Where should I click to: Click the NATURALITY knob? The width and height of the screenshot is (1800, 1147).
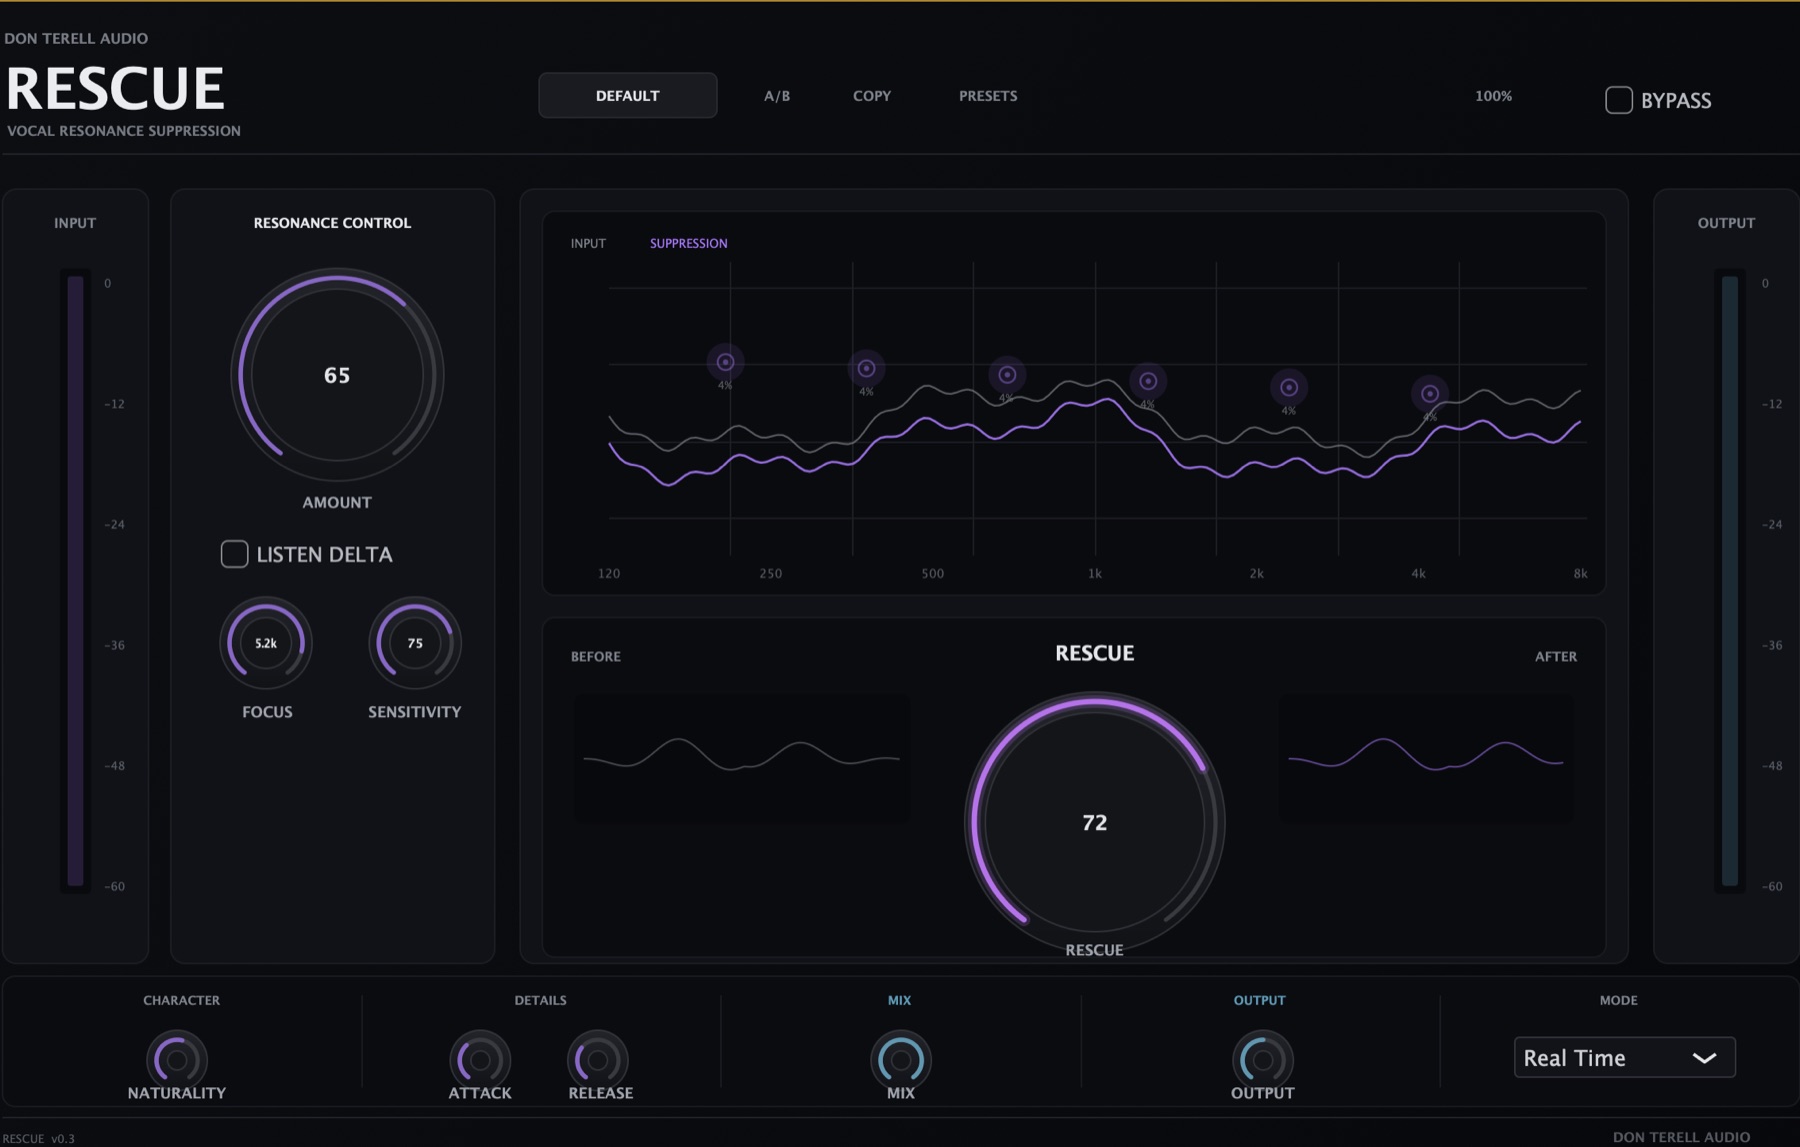(177, 1059)
